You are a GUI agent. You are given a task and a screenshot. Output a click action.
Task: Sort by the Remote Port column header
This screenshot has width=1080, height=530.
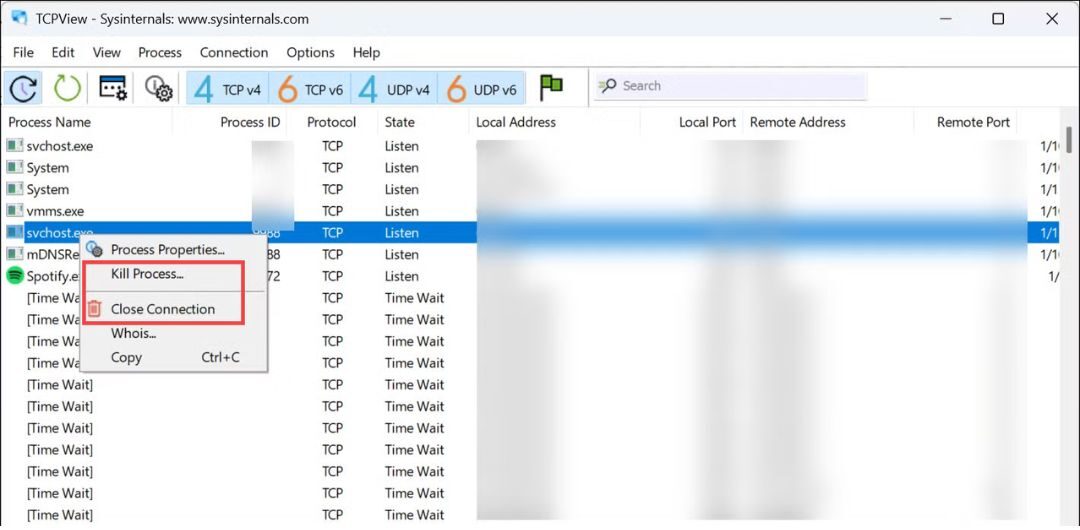[x=973, y=122]
